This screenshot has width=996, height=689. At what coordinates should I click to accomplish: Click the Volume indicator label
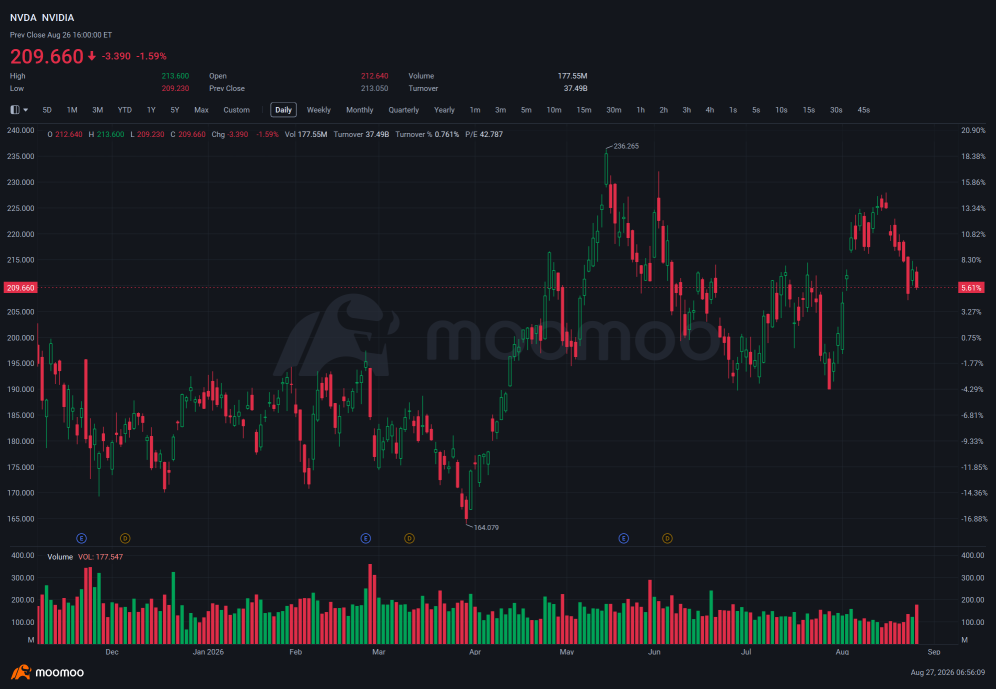pos(60,557)
